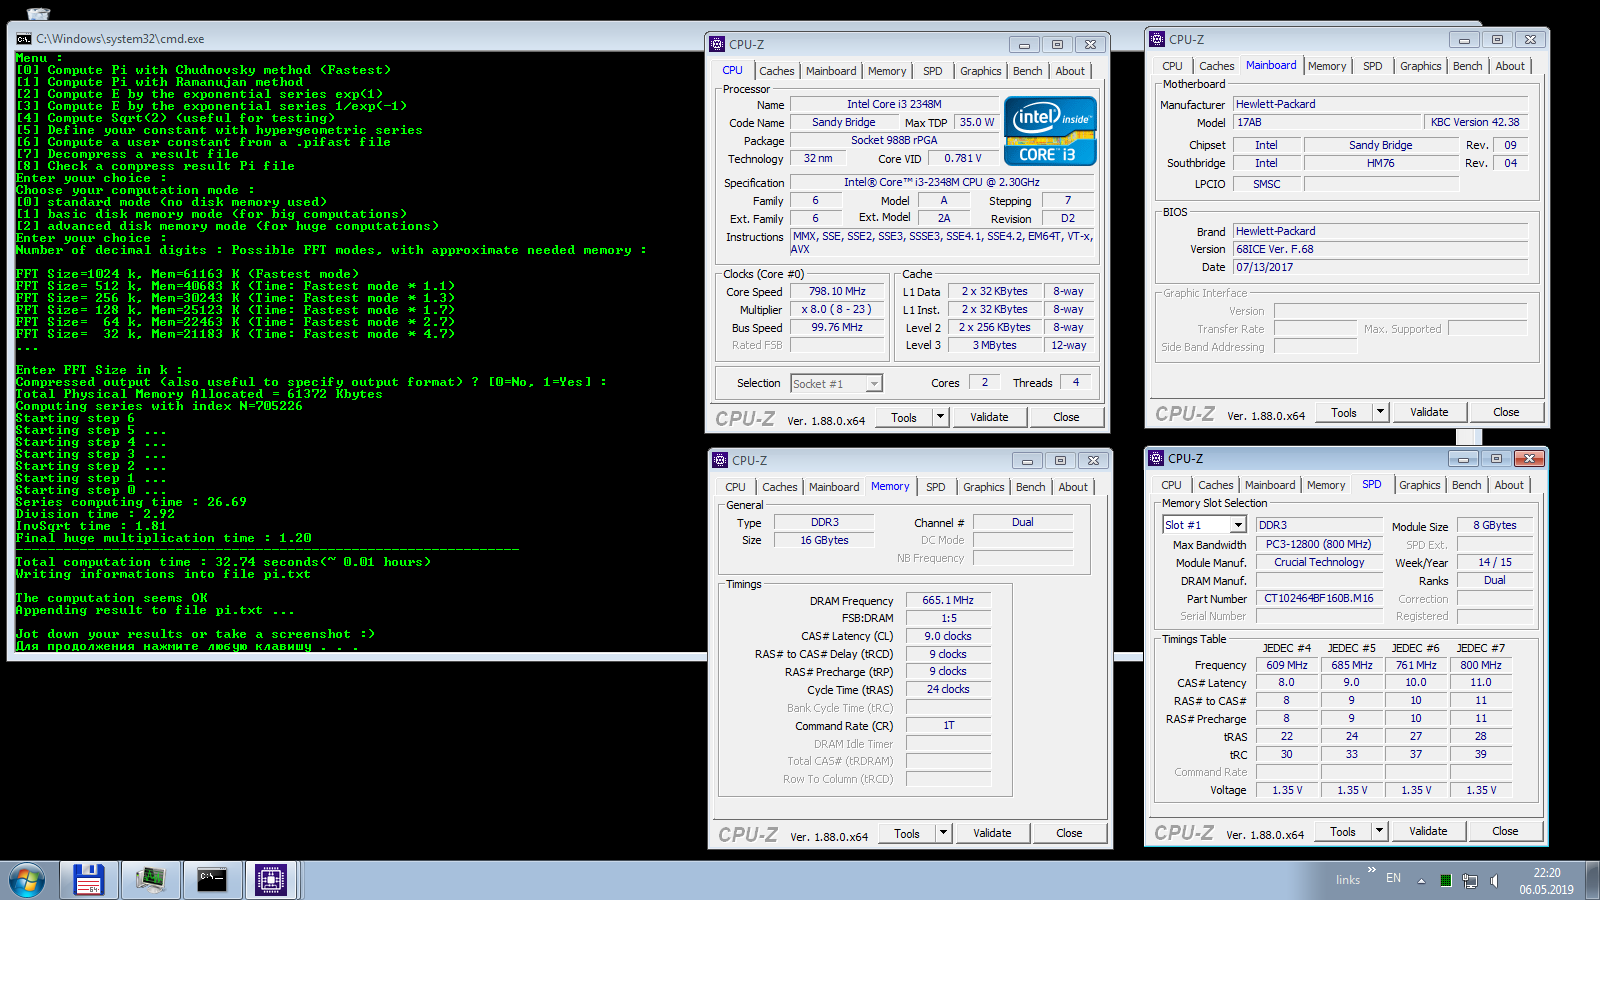Select Graphics tab in Mainboard window
The image size is (1600, 993).
click(x=1420, y=66)
